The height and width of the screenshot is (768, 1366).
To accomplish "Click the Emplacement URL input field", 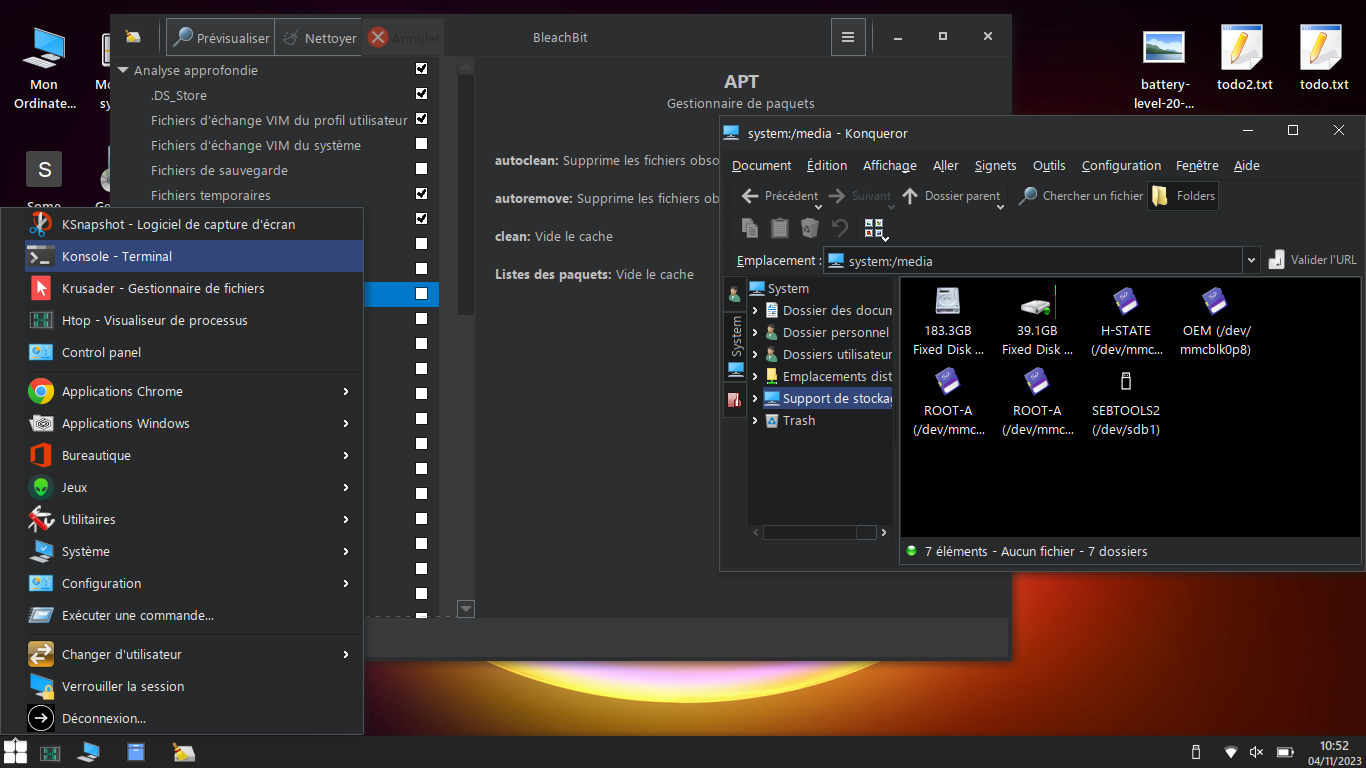I will [x=1033, y=260].
